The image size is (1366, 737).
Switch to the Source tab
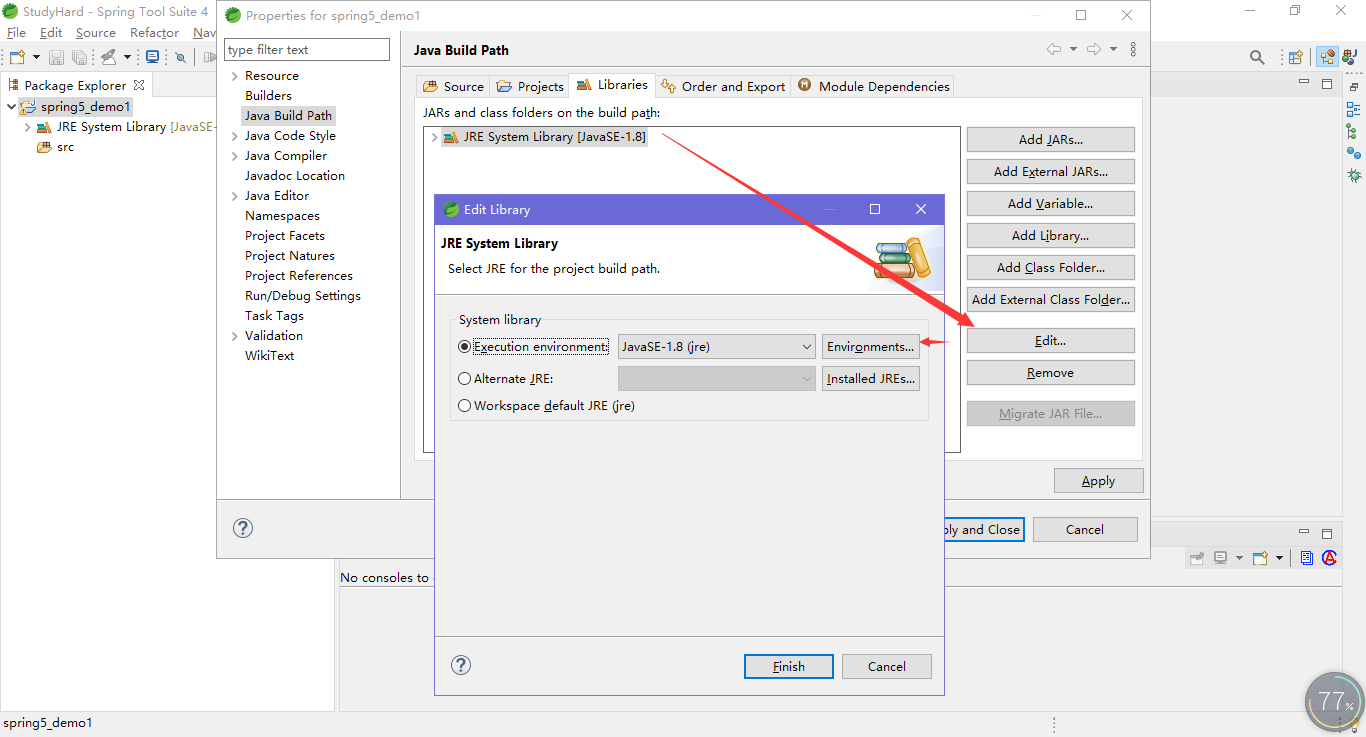coord(453,86)
